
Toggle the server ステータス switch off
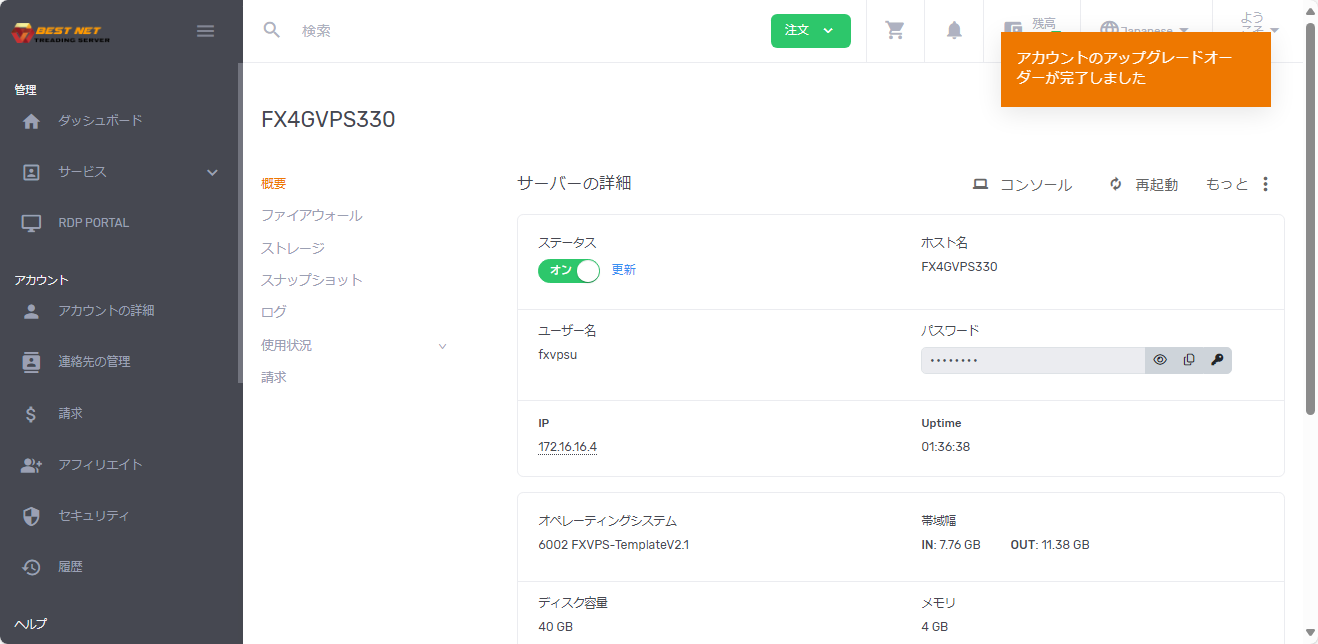[x=568, y=270]
